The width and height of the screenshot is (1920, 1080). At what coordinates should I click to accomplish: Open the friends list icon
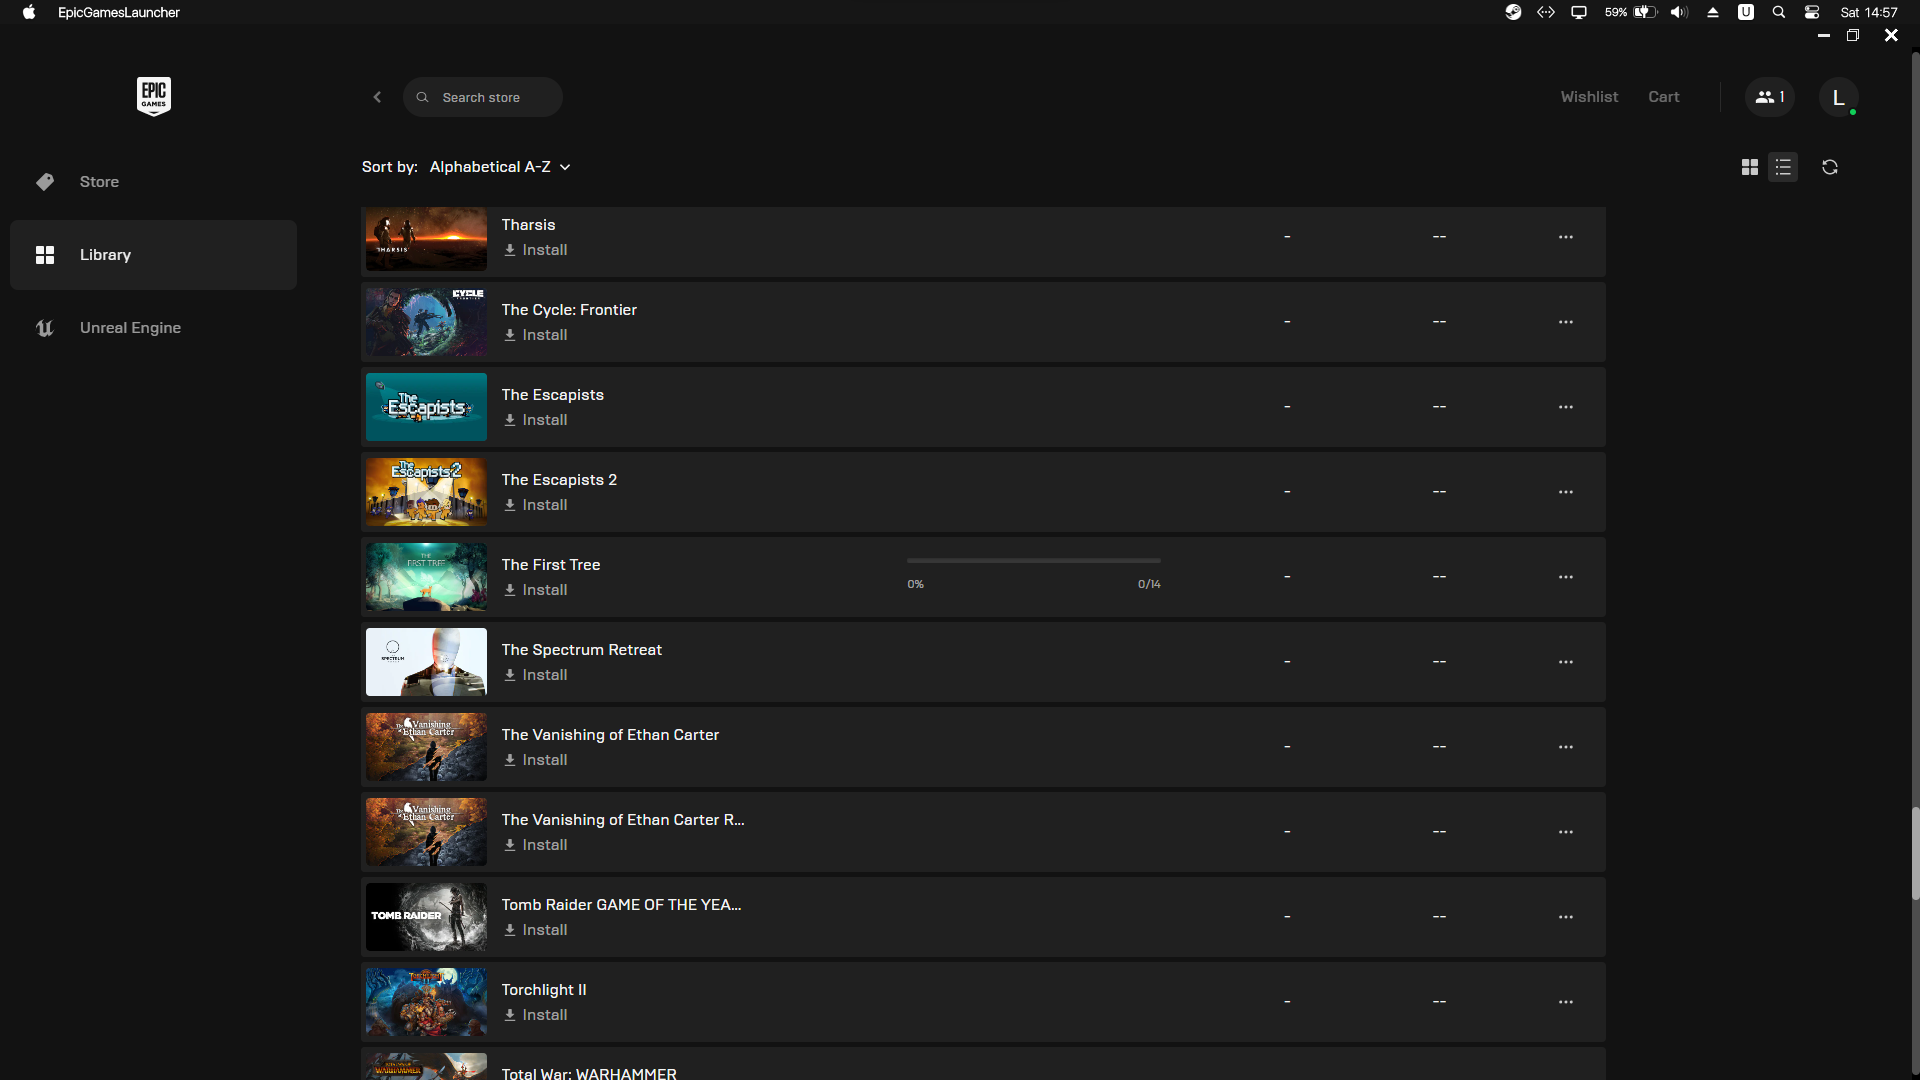tap(1769, 97)
